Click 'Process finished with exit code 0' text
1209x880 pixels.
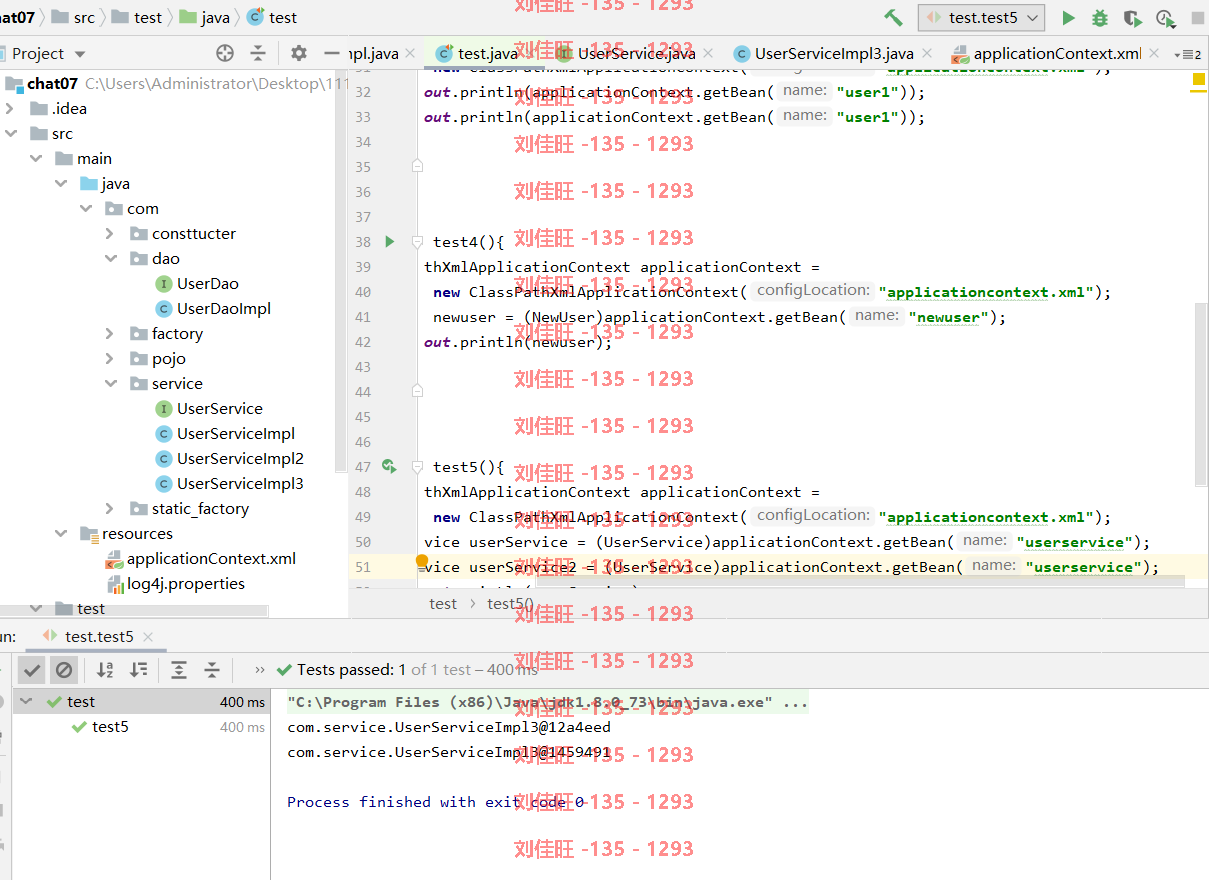pyautogui.click(x=435, y=802)
